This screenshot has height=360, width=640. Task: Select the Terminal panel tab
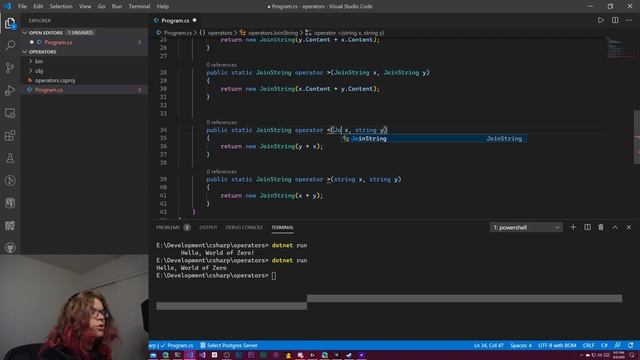282,227
